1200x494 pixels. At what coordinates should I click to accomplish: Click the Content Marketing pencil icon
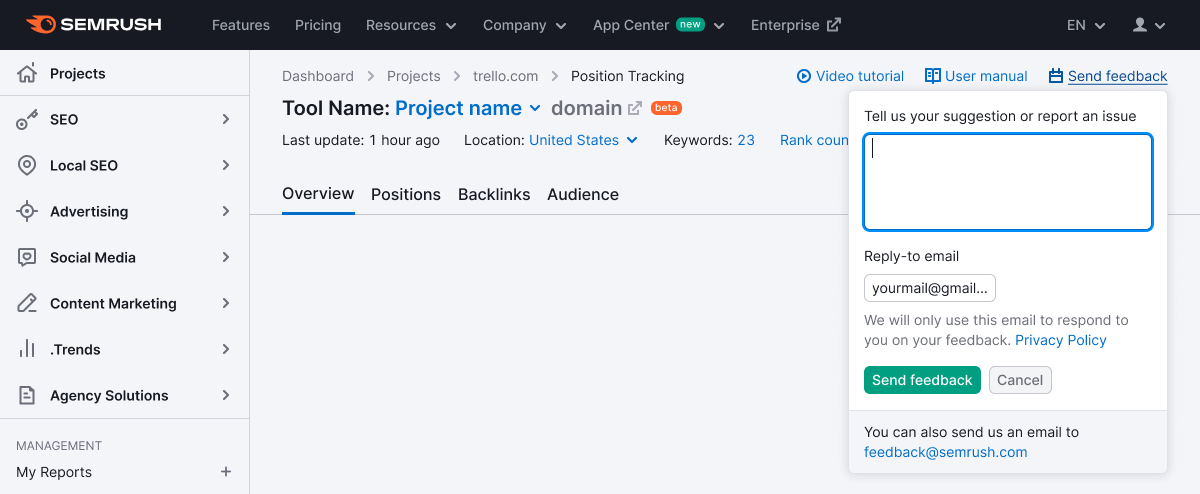tap(27, 304)
